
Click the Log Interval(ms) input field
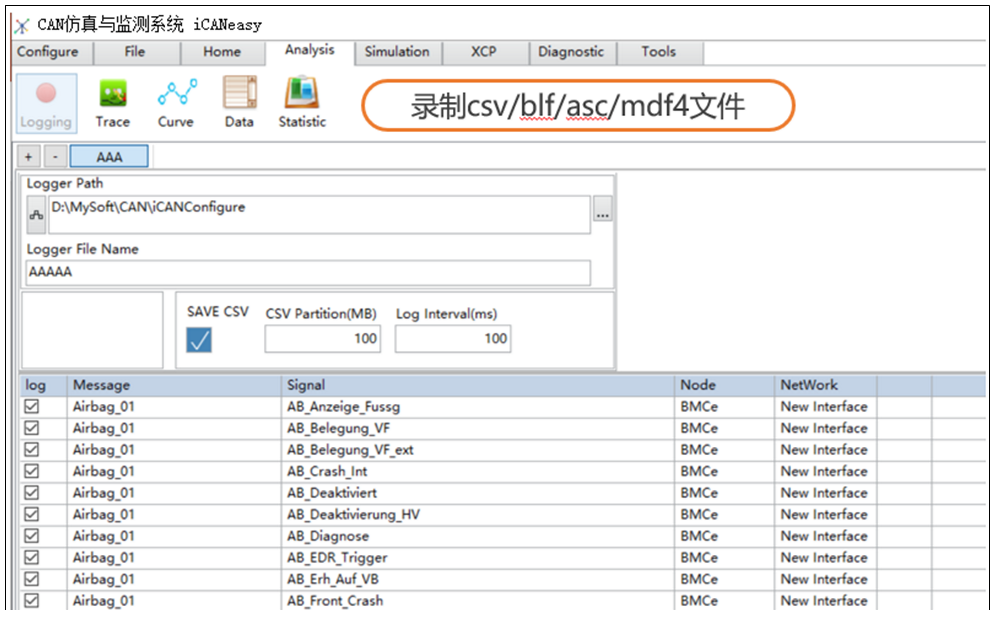tap(452, 339)
